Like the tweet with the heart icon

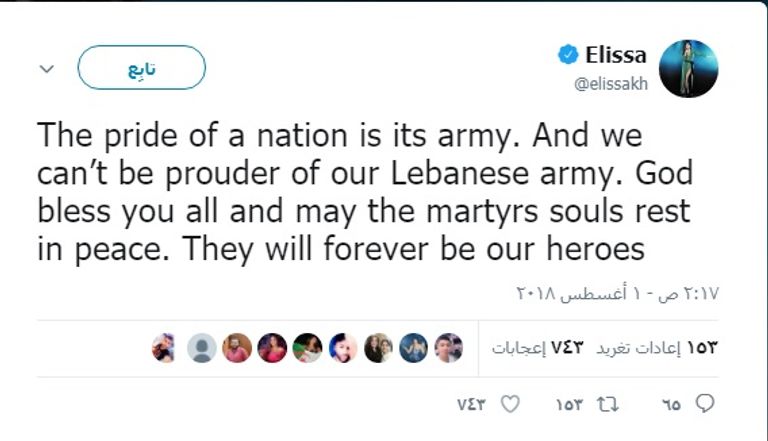[509, 404]
